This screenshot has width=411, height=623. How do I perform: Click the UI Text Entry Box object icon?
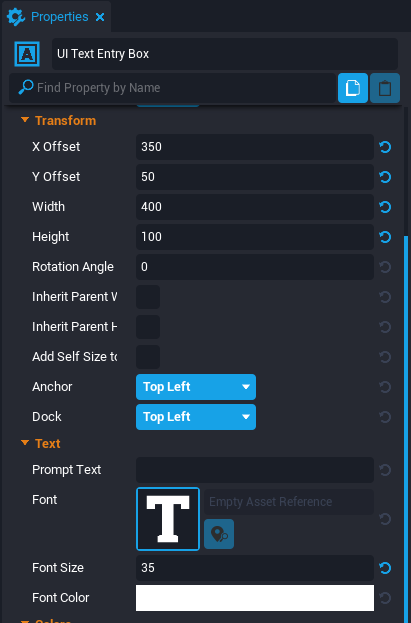pyautogui.click(x=27, y=54)
